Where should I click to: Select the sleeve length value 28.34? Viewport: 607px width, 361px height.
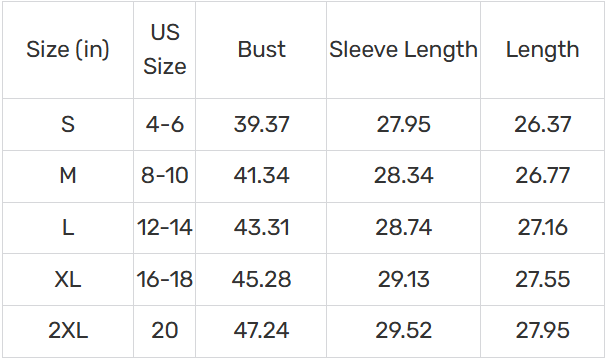(403, 176)
